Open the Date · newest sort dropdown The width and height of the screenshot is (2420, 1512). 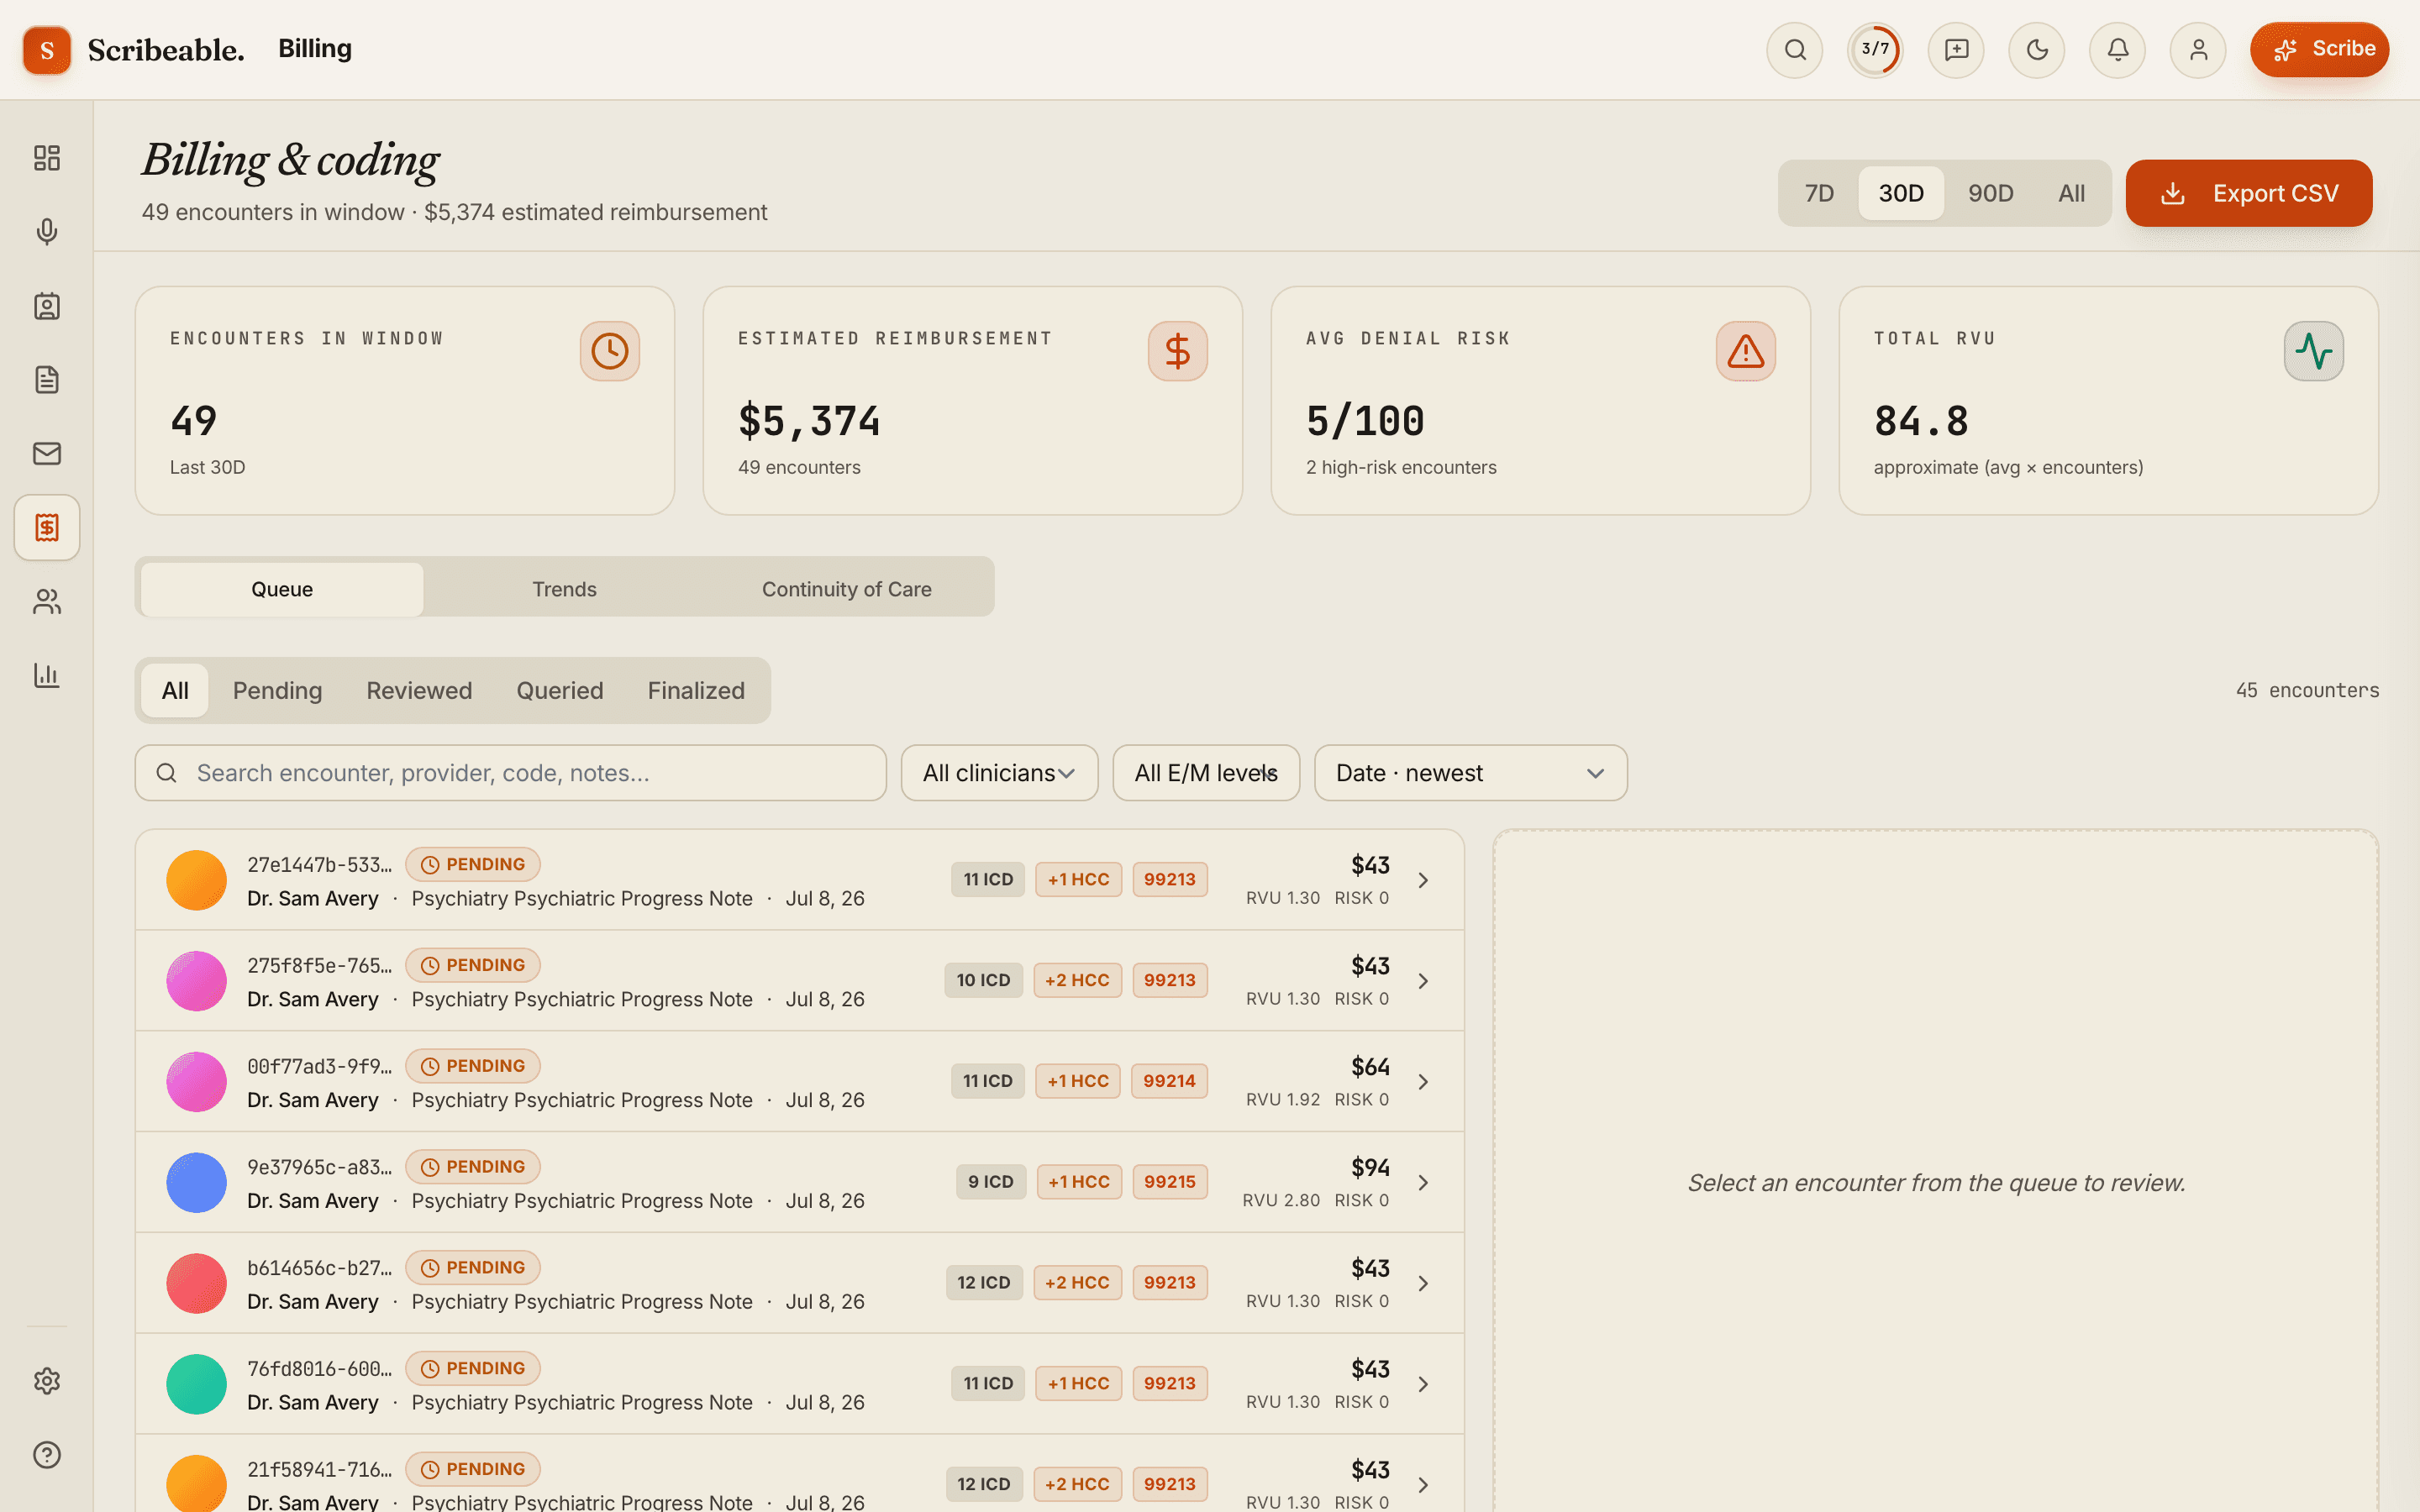pyautogui.click(x=1471, y=773)
